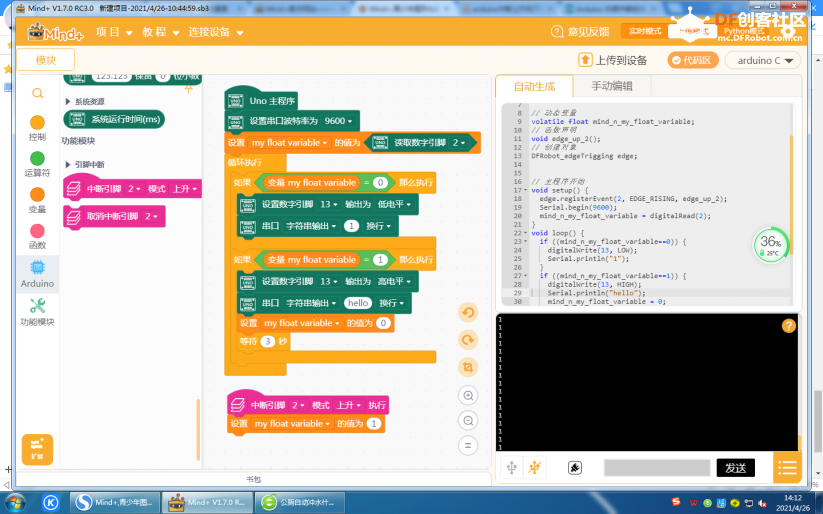823x514 pixels.
Task: Click the undo arrow on workspace
Action: pyautogui.click(x=468, y=313)
